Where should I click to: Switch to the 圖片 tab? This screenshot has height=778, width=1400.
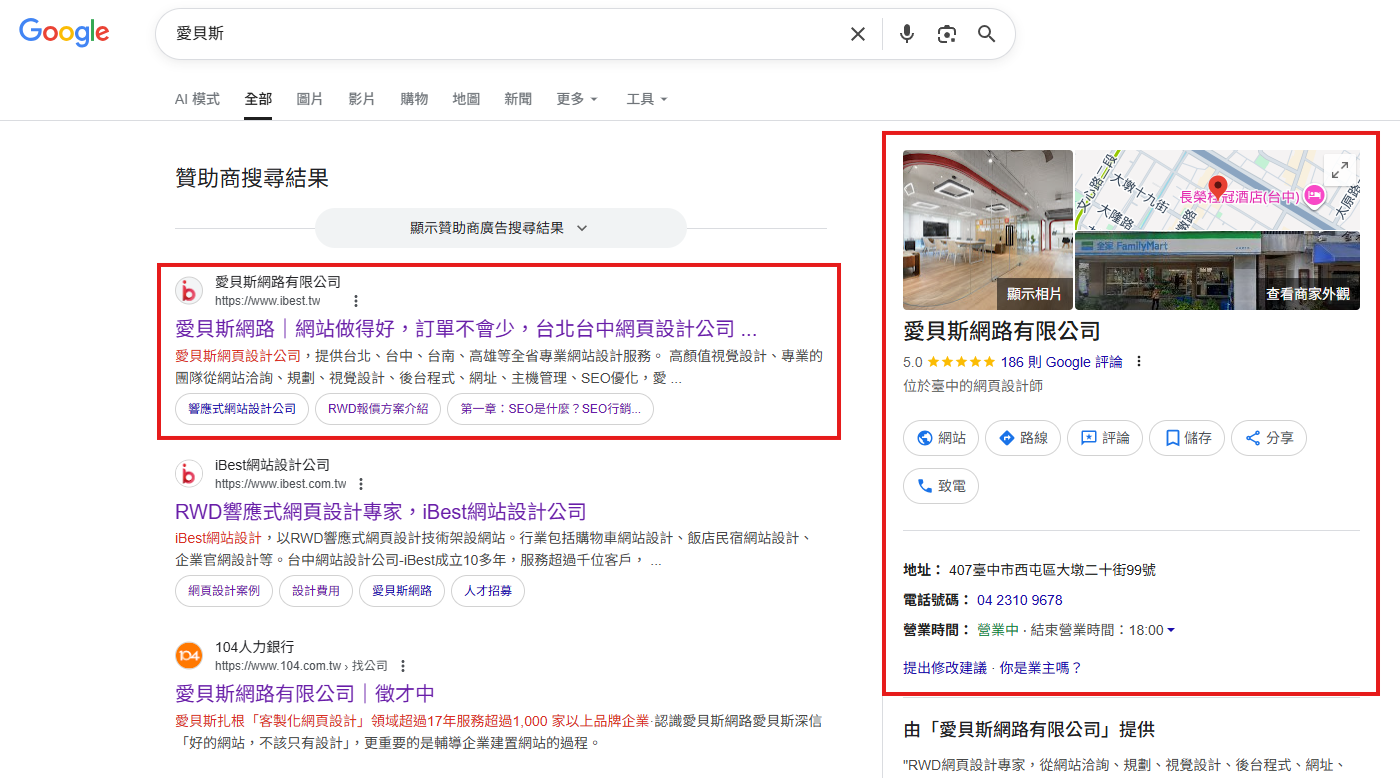point(310,99)
